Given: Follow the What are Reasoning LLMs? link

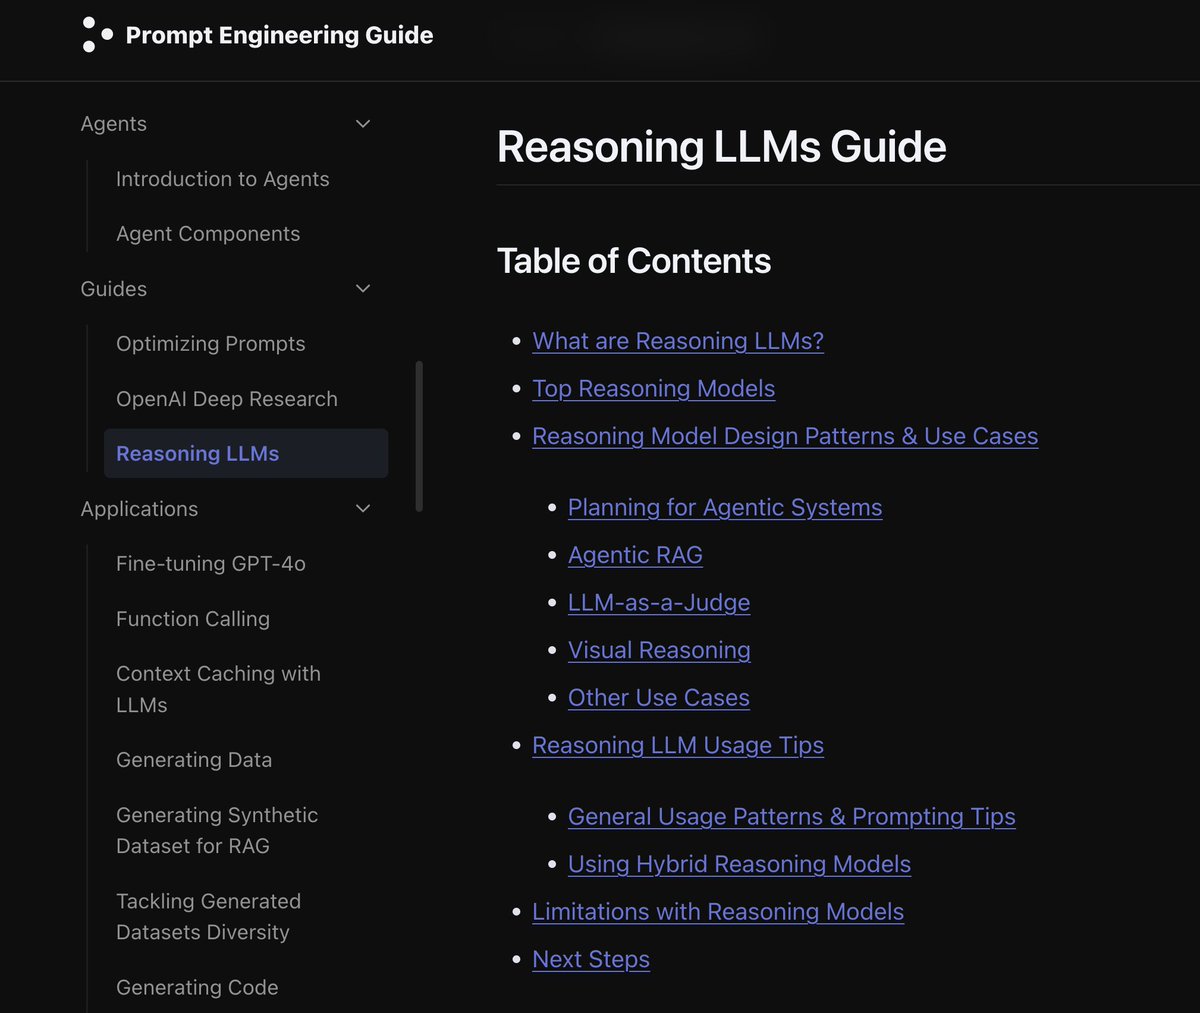Looking at the screenshot, I should 678,341.
